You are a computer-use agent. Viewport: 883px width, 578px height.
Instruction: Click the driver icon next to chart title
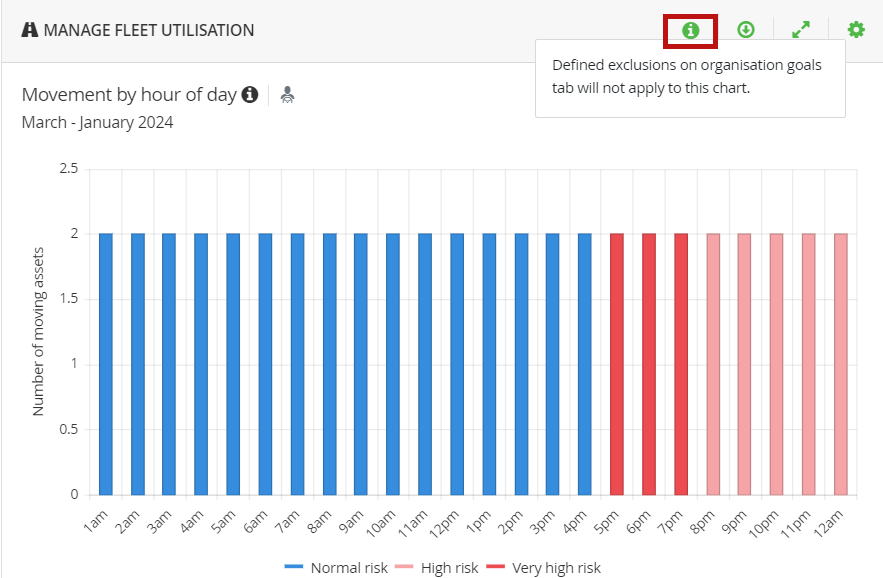[x=287, y=95]
